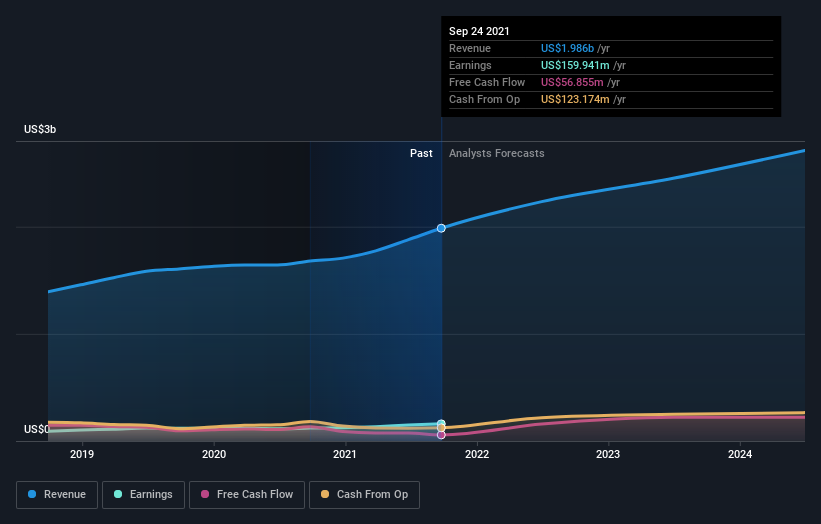Click the Free Cash Flow label in tooltip
Screen dimensions: 821x524
coord(487,82)
